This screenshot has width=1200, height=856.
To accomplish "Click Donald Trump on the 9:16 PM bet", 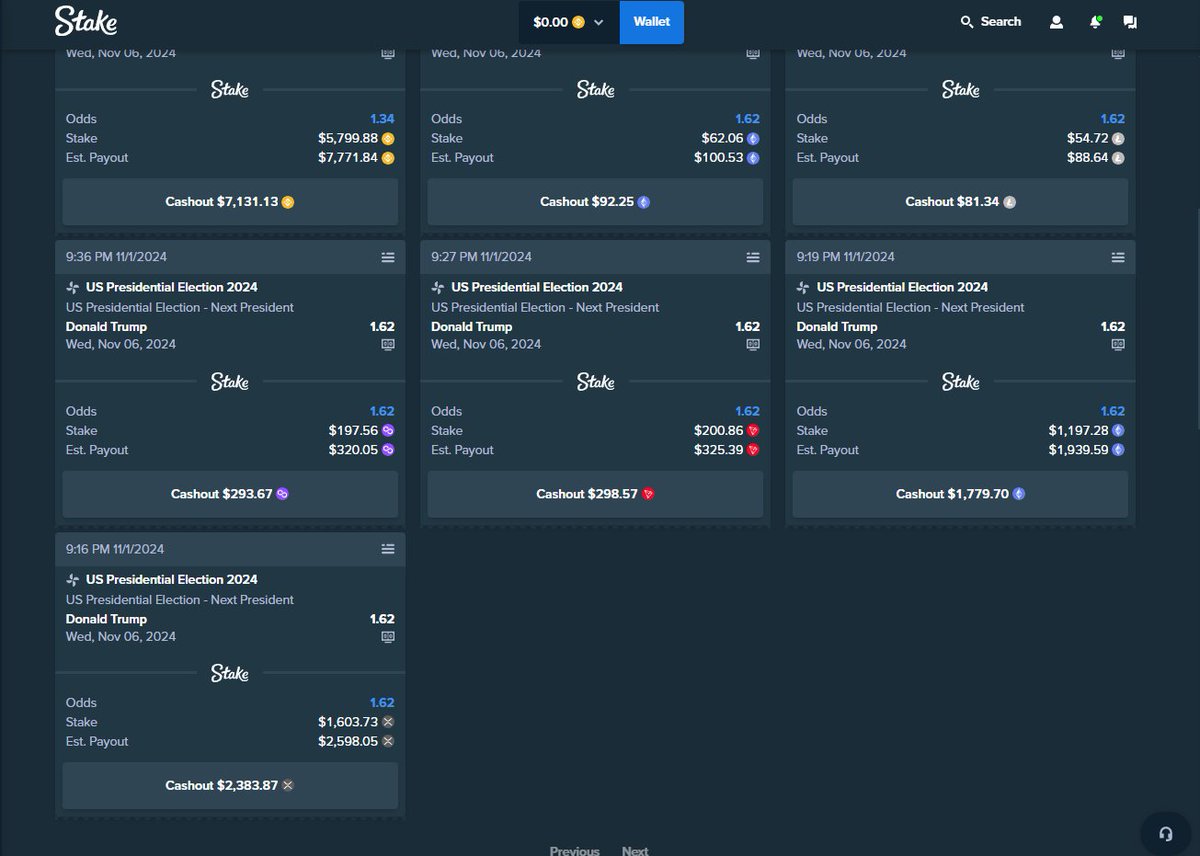I will tap(106, 619).
